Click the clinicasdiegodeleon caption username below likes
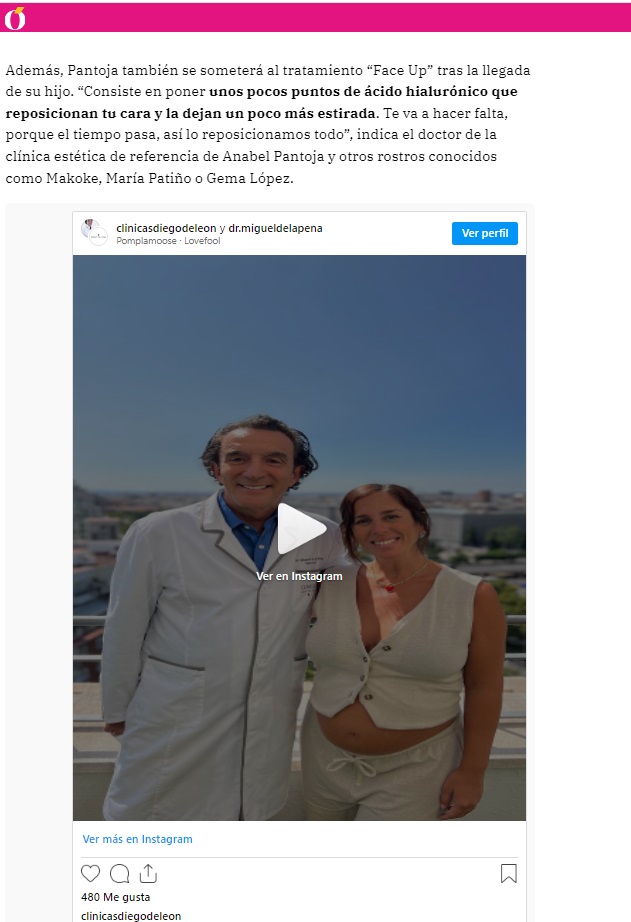Screen dimensions: 631x922 131,916
